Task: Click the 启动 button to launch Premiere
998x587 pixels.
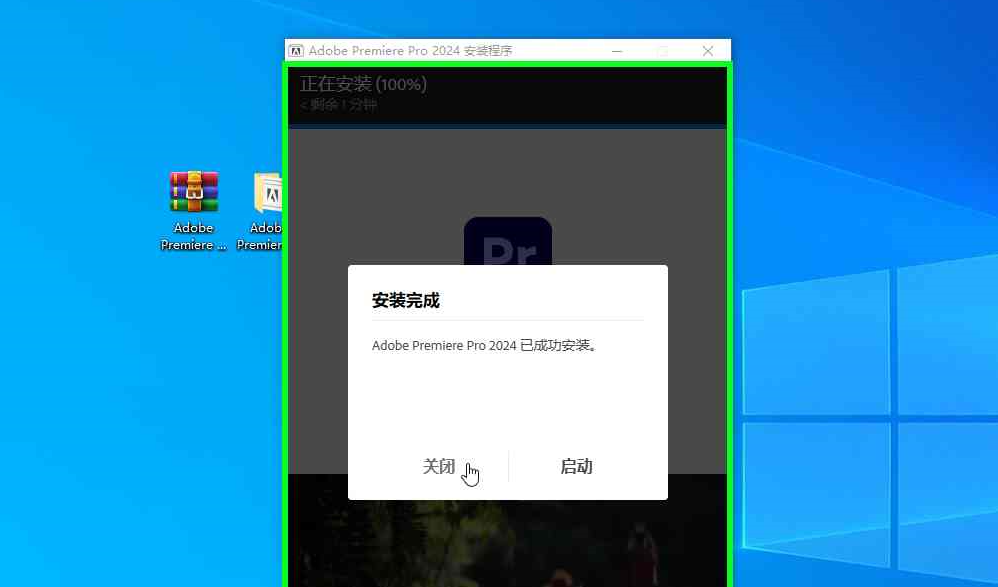Action: point(576,466)
